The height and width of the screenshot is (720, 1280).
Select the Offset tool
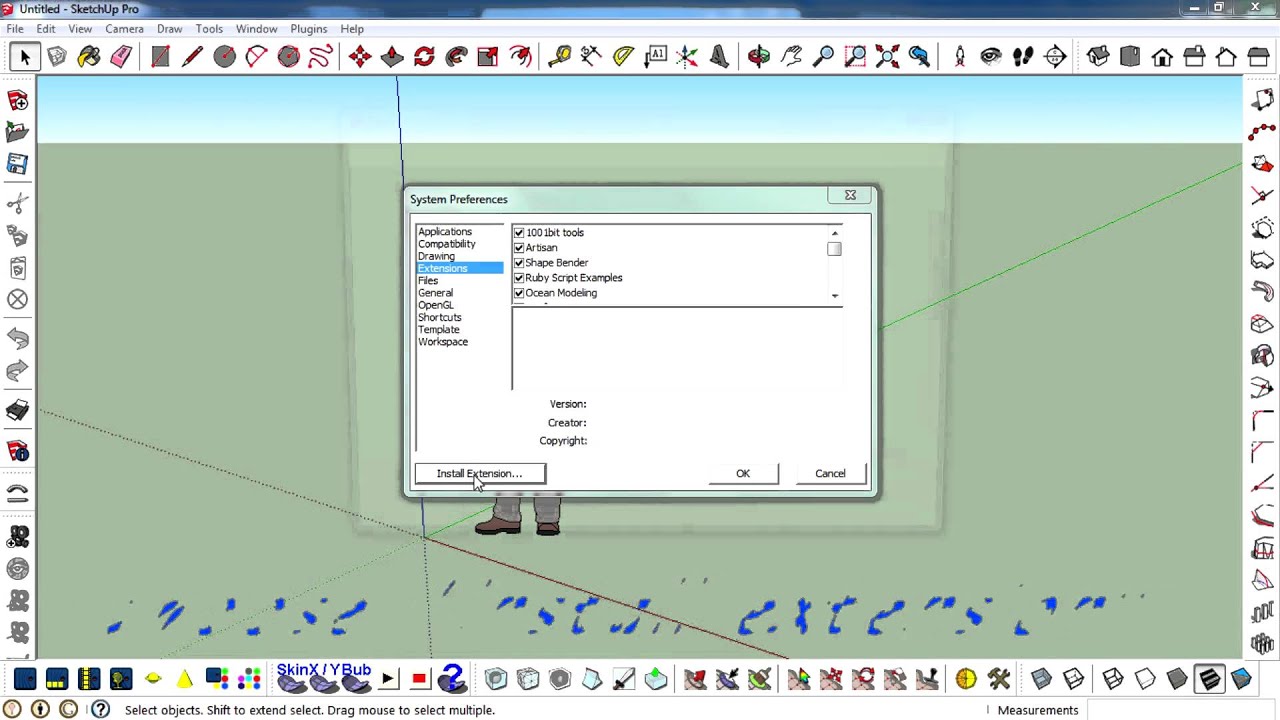[x=520, y=57]
